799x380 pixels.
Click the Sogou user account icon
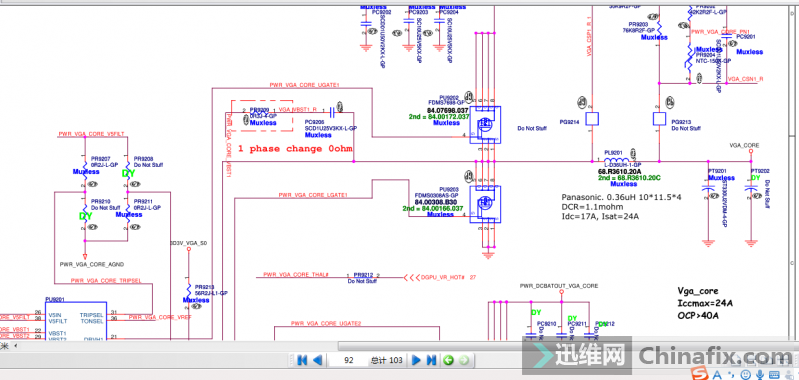[x=789, y=375]
